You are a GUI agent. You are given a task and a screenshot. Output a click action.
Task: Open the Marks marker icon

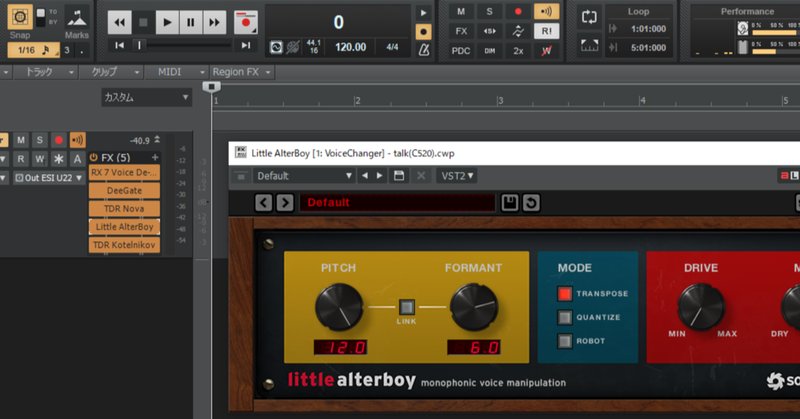tap(77, 19)
